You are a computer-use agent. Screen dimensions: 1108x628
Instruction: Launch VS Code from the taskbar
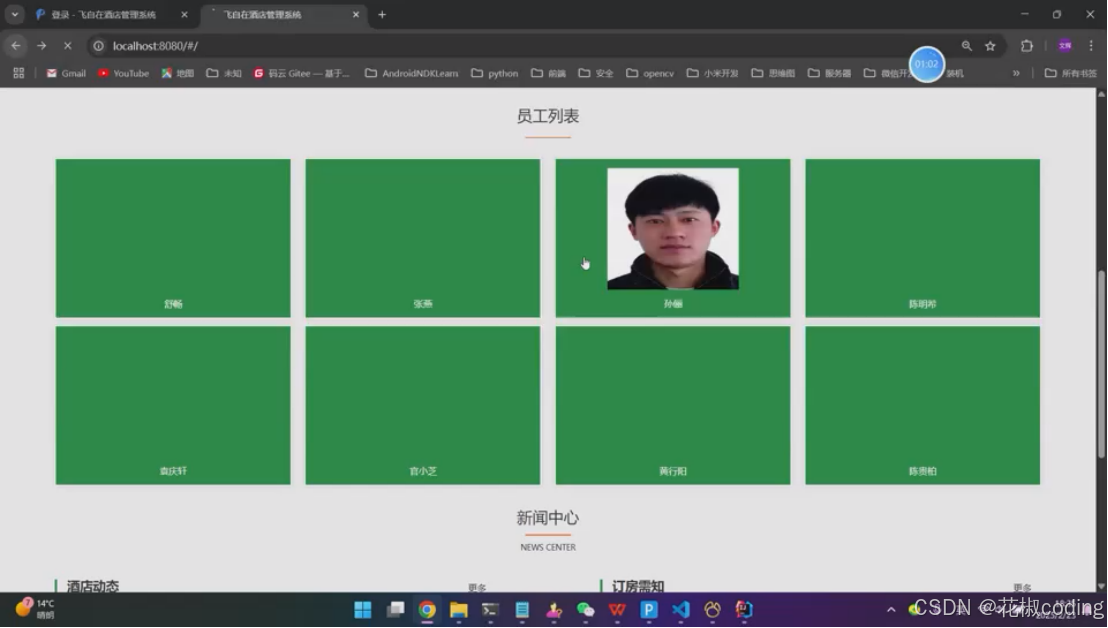(x=681, y=610)
